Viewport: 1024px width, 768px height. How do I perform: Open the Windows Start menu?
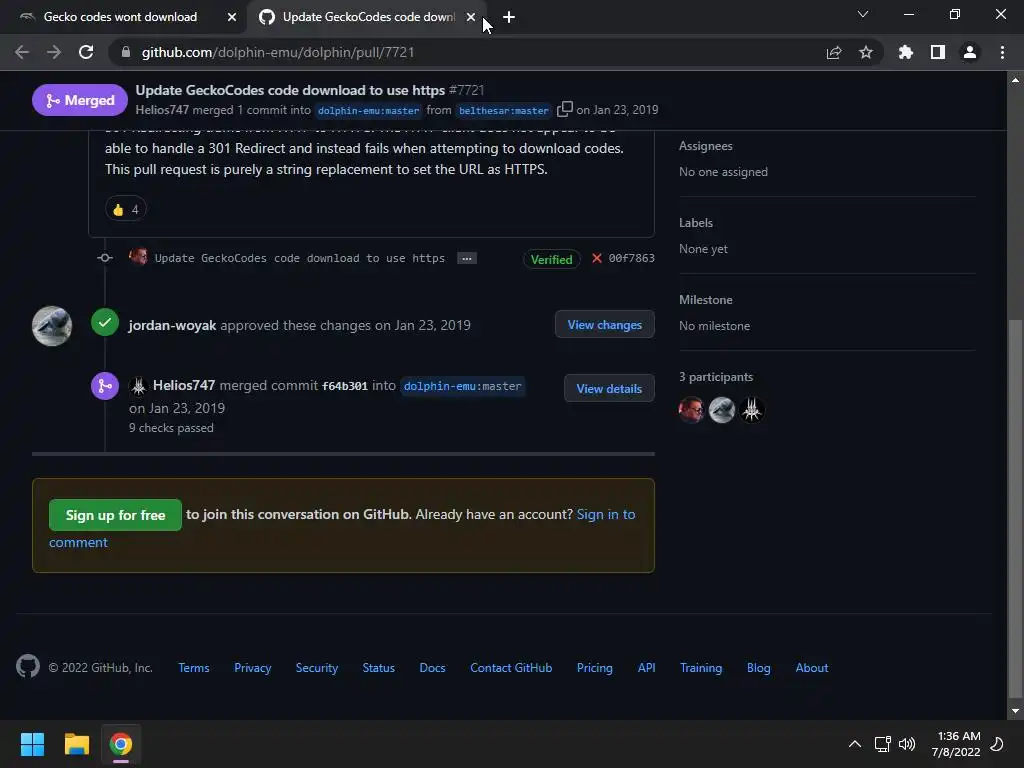32,744
